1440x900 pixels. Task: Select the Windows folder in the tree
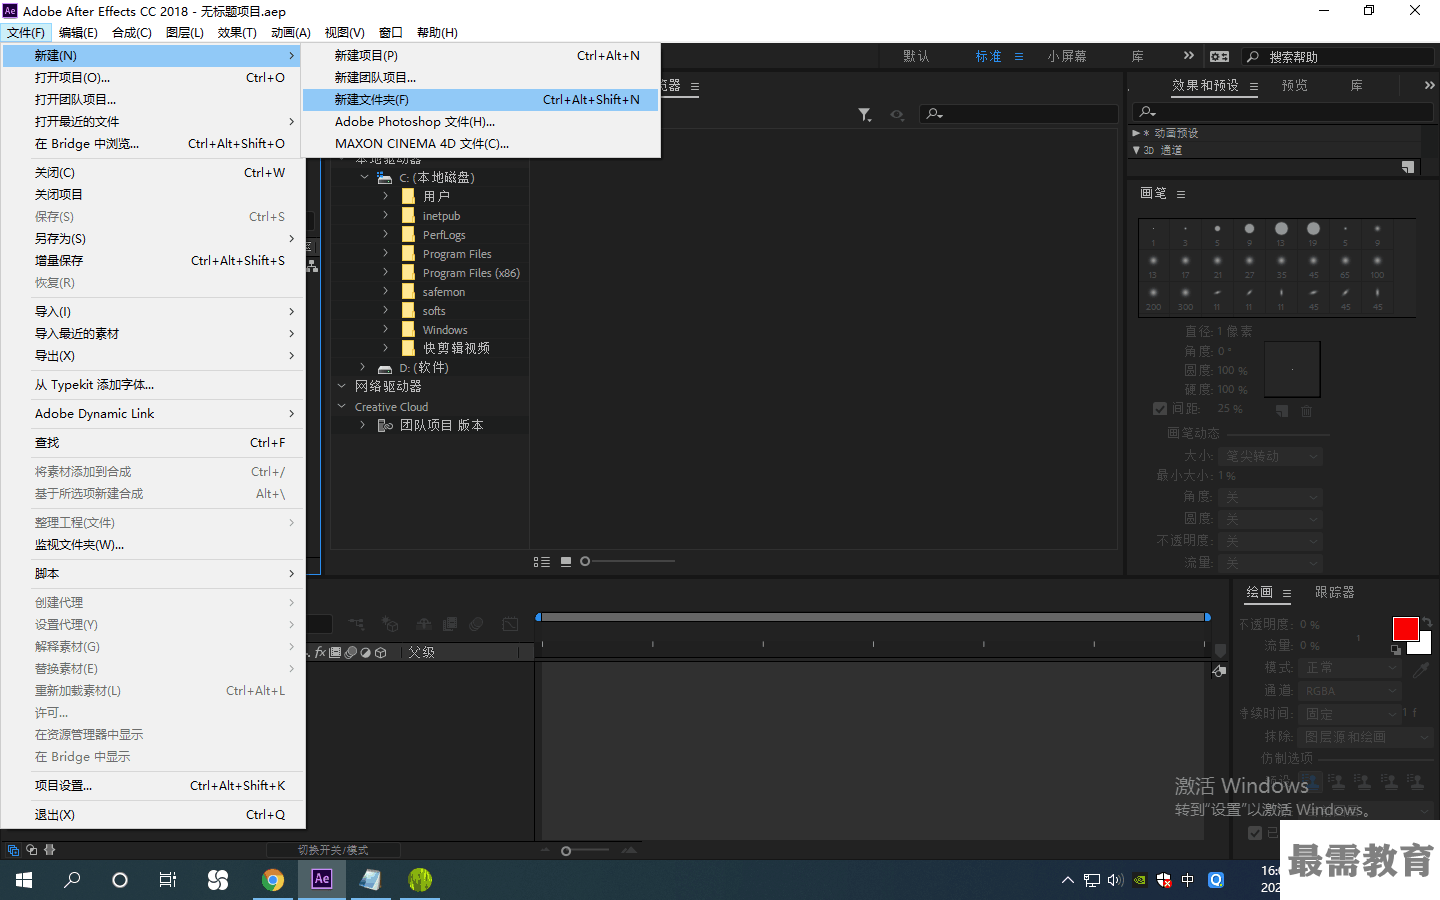[445, 330]
